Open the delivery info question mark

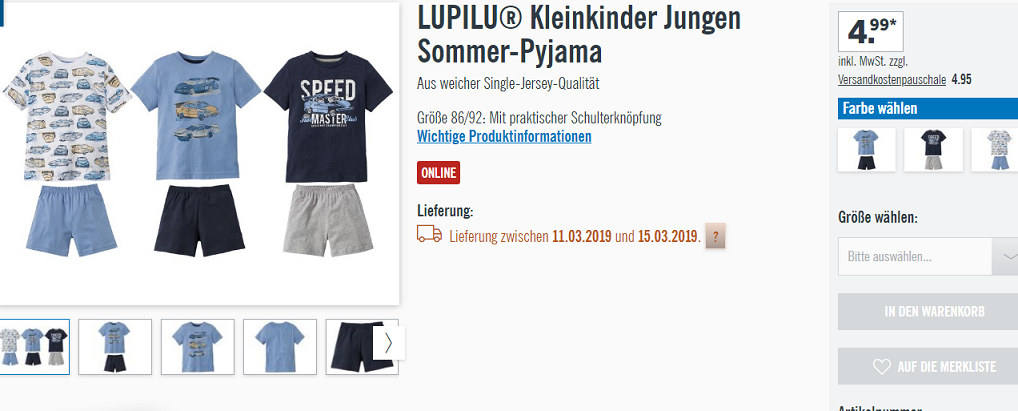tap(715, 236)
